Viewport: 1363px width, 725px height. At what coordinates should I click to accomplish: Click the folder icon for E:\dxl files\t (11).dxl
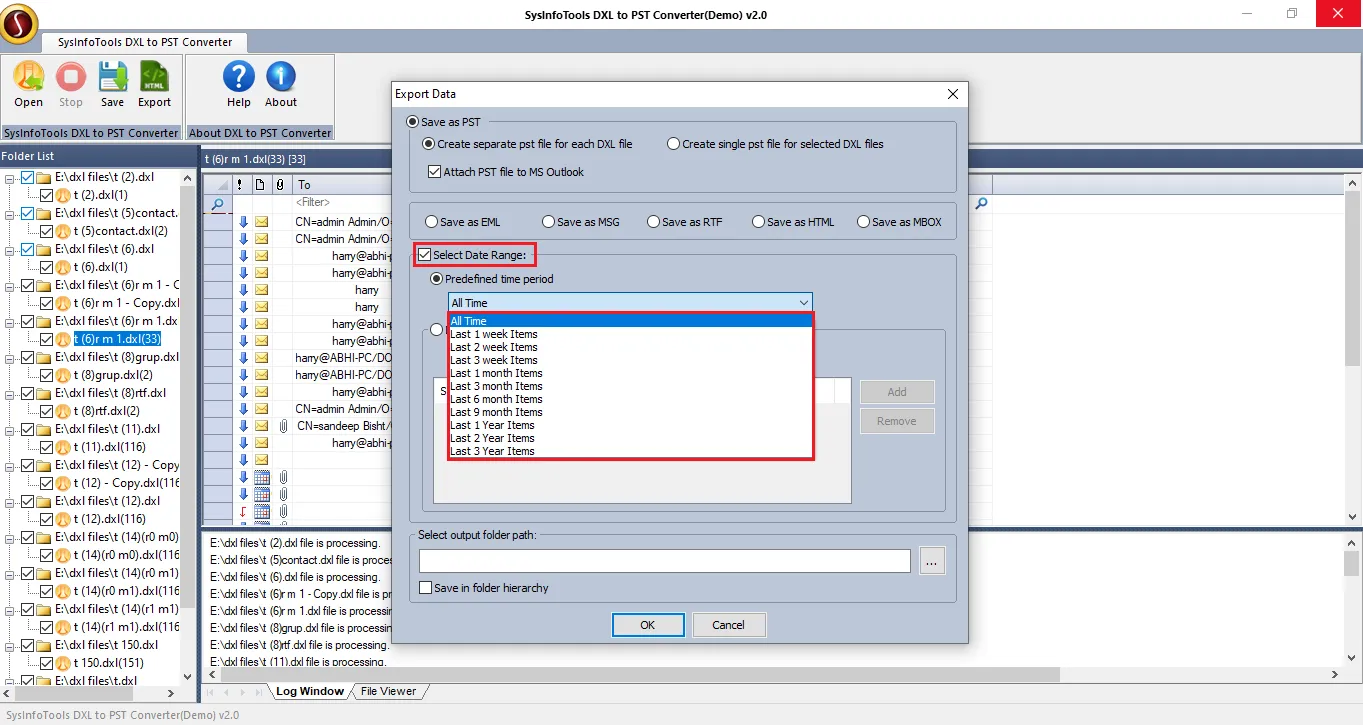click(x=44, y=429)
